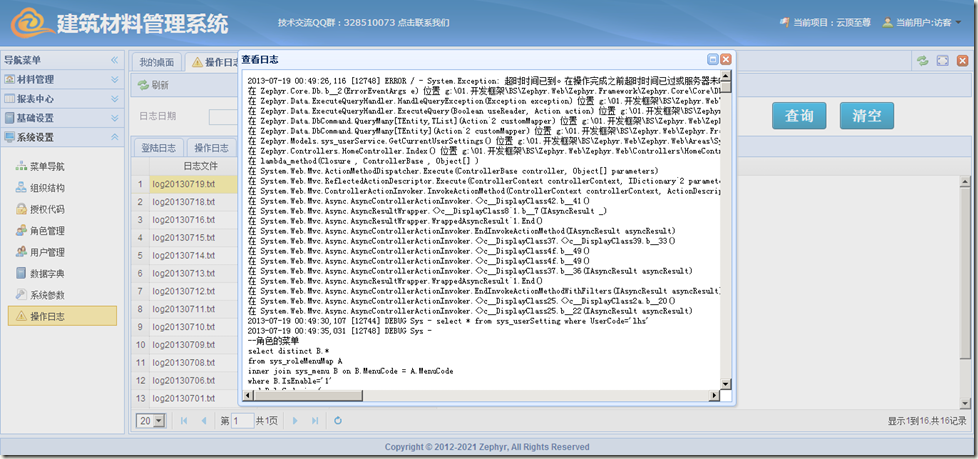Open the page size dropdown
The width and height of the screenshot is (978, 459).
coord(160,421)
